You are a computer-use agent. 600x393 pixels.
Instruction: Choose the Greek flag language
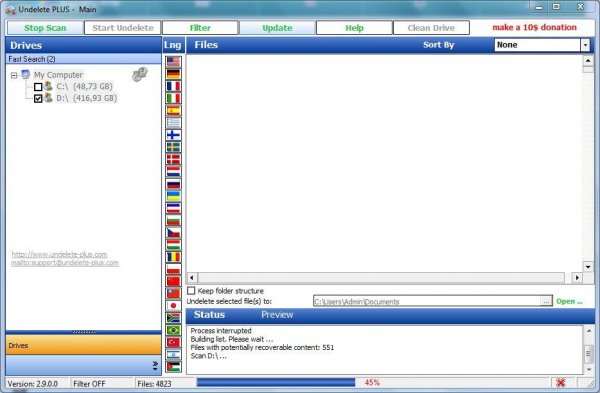coord(173,123)
